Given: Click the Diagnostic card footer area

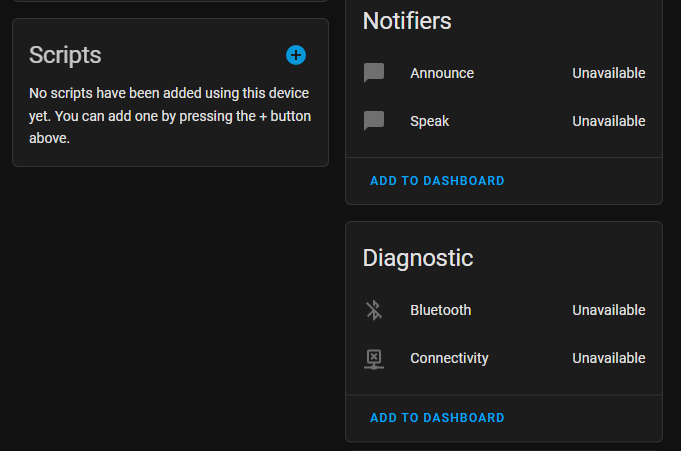Looking at the screenshot, I should (580, 418).
